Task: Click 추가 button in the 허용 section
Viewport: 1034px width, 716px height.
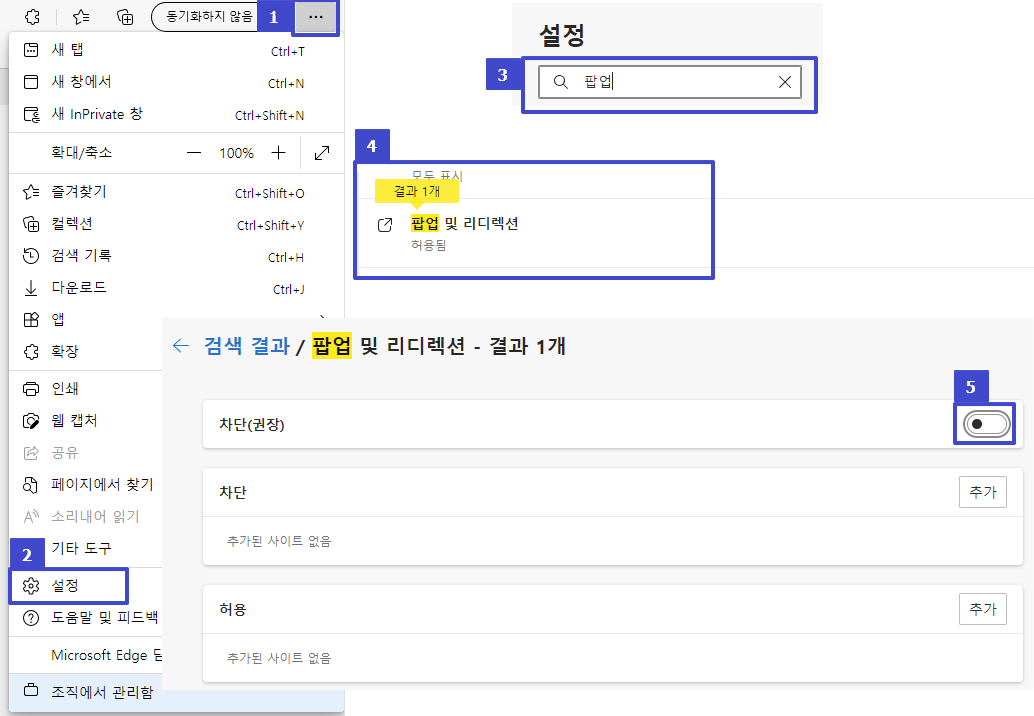Action: [982, 608]
